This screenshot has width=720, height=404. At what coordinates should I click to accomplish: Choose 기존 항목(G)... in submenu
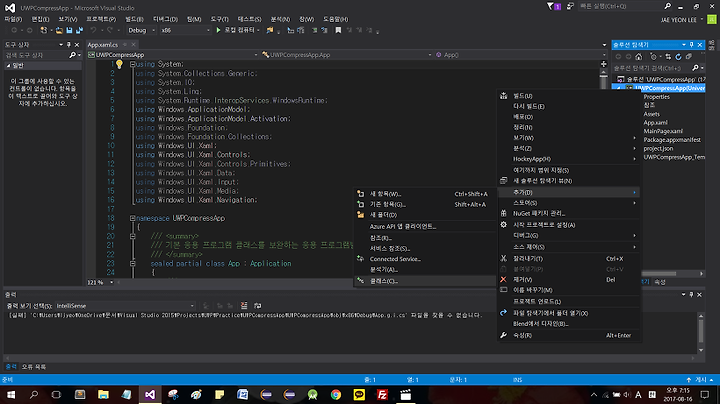(x=425, y=205)
